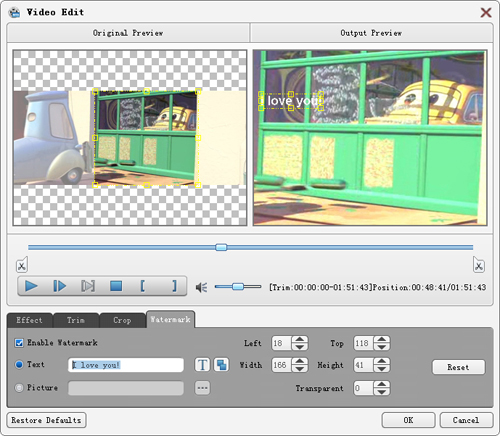This screenshot has height=436, width=500.
Task: Click the Width value field
Action: point(282,365)
